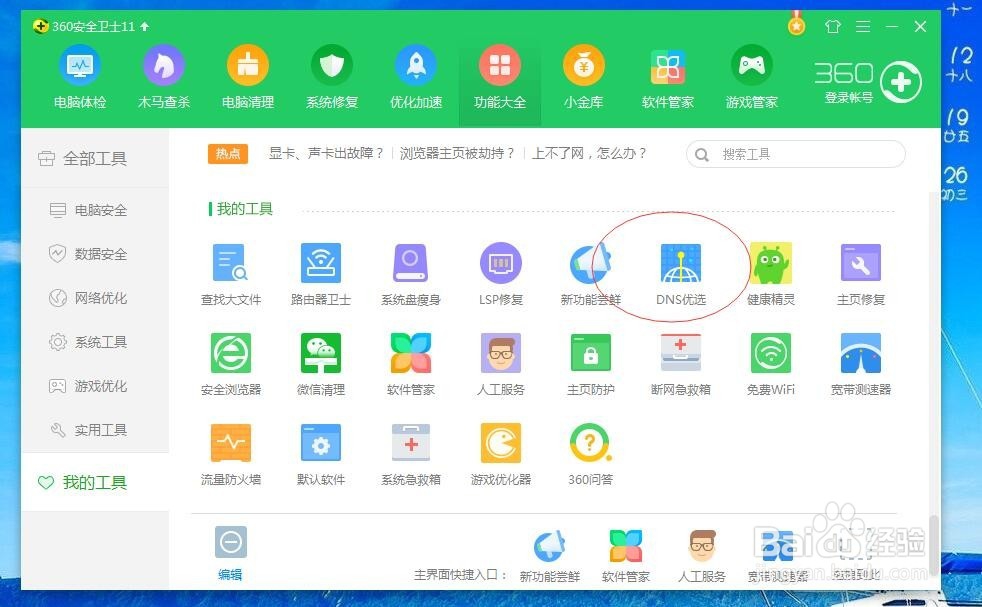
Task: Start a 木马查杀 trojan scan
Action: (163, 75)
